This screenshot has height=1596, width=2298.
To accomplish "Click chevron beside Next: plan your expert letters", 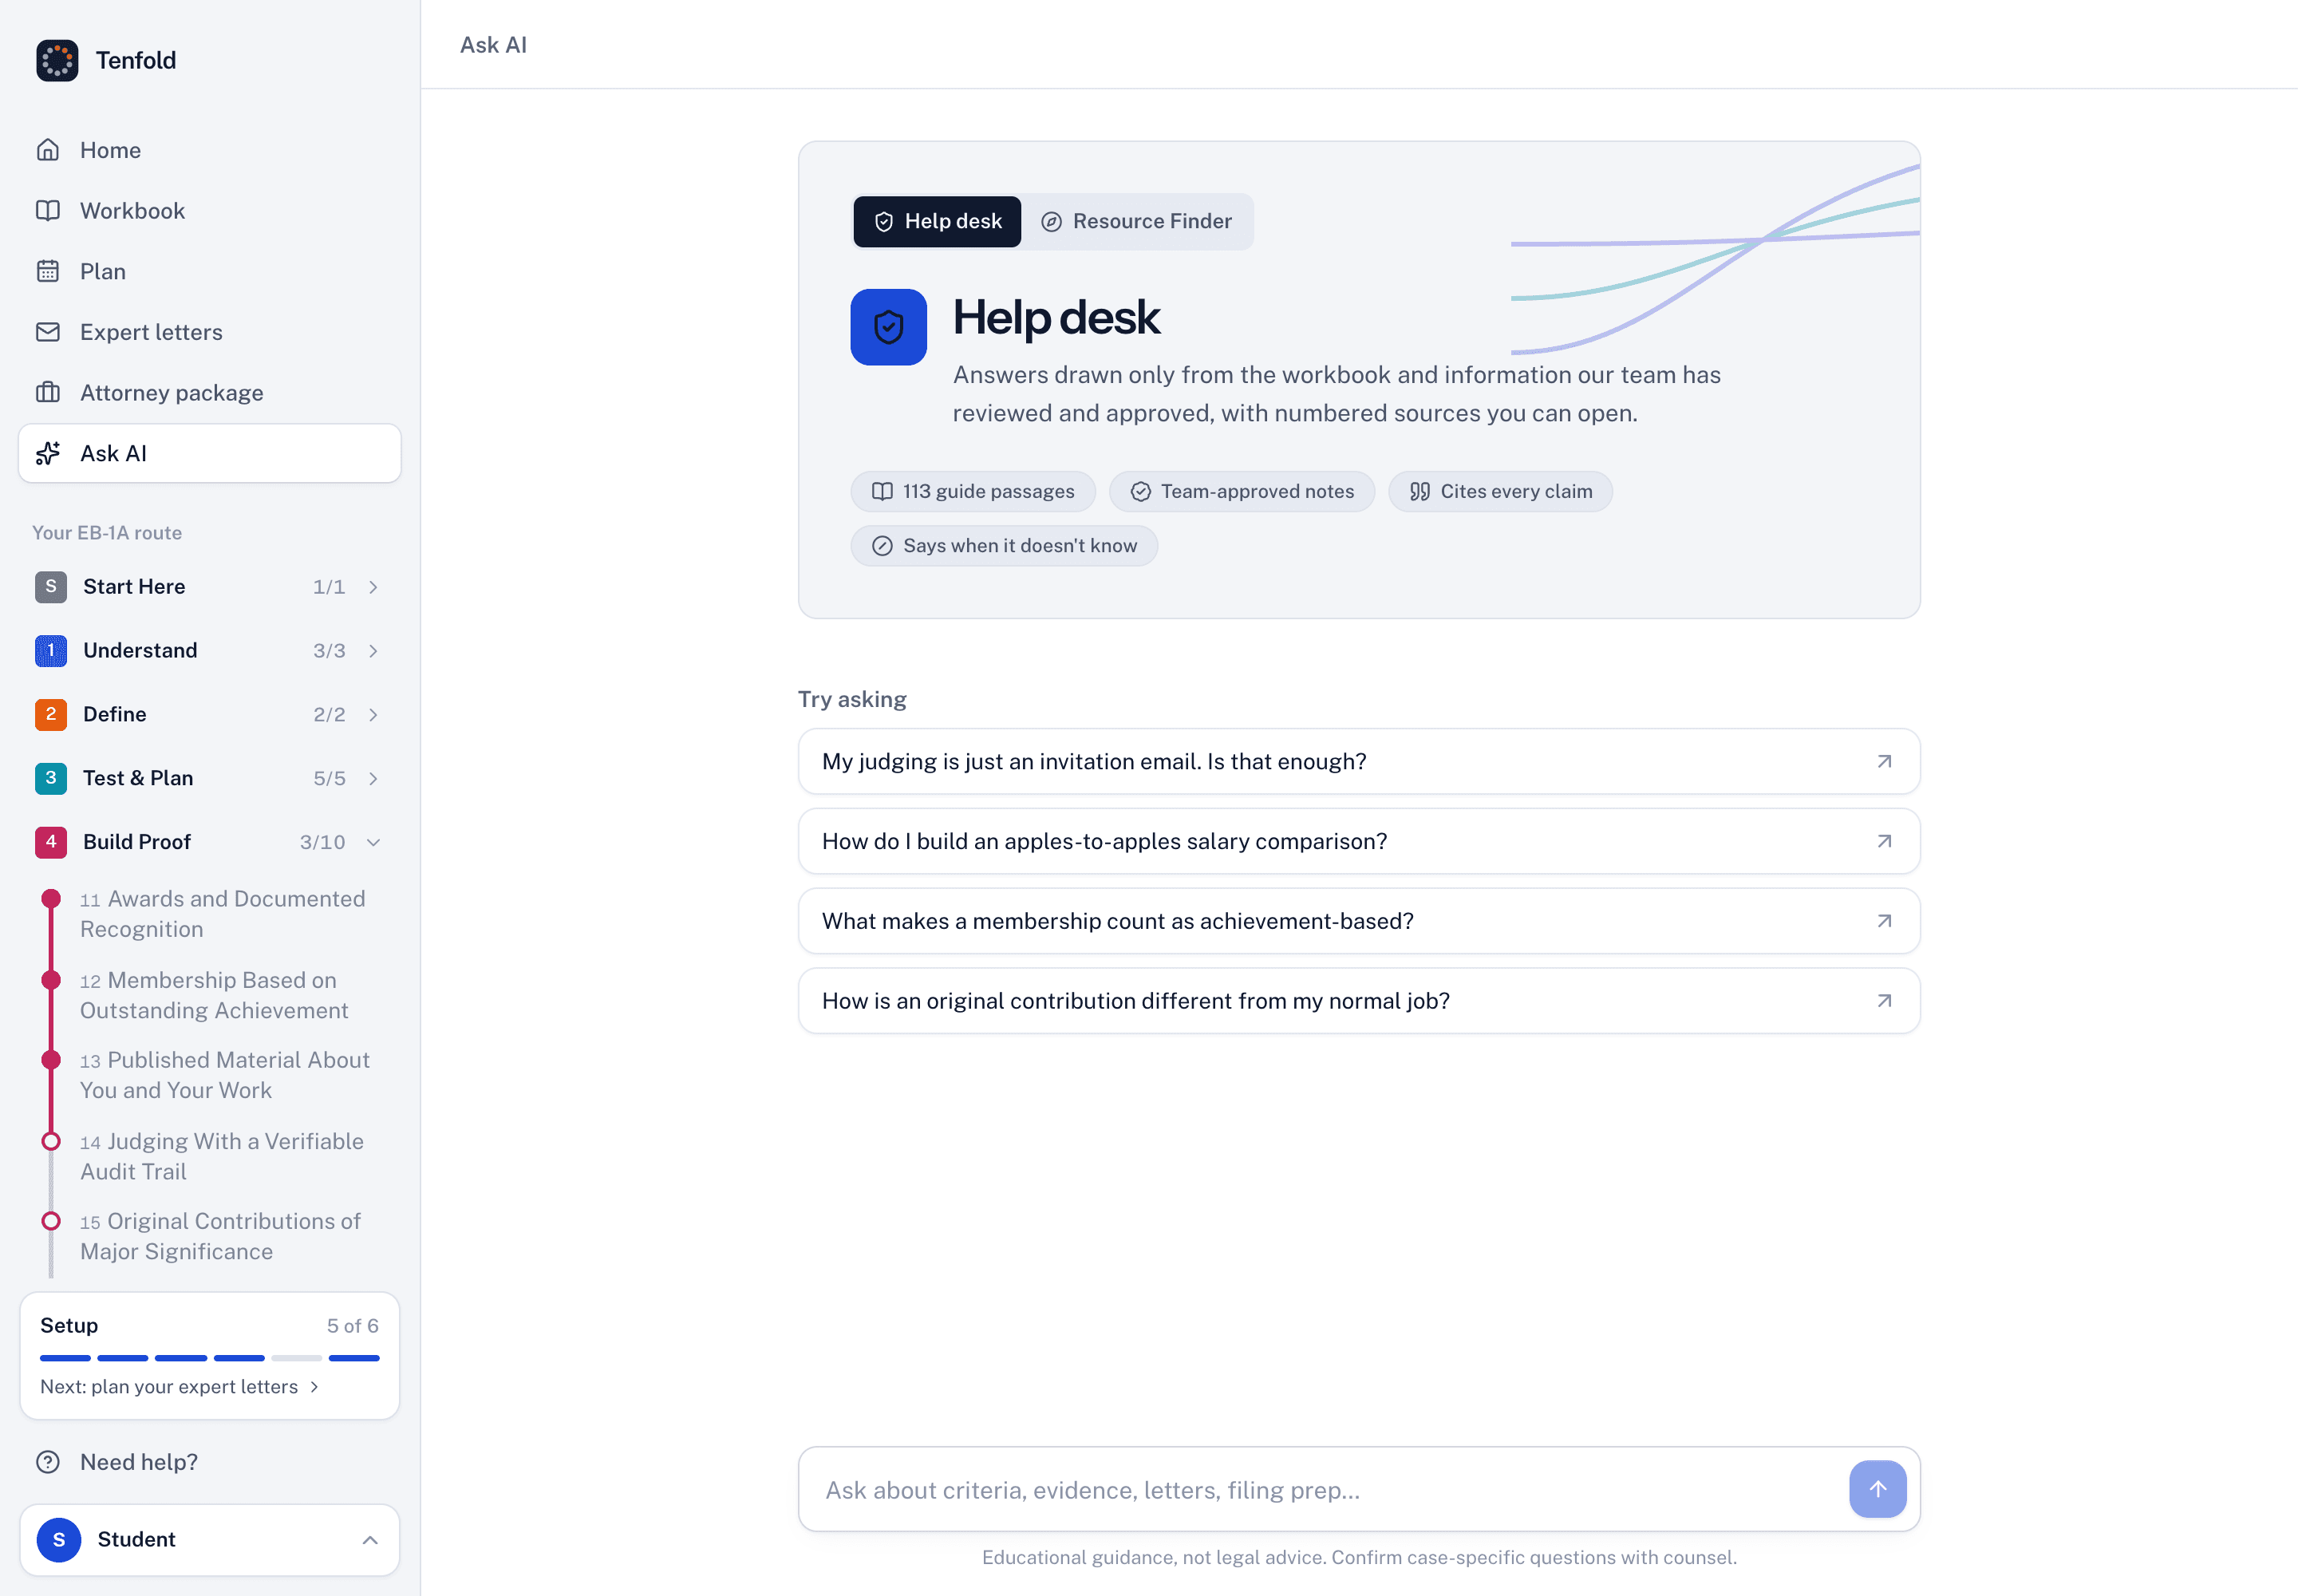I will click(x=314, y=1387).
